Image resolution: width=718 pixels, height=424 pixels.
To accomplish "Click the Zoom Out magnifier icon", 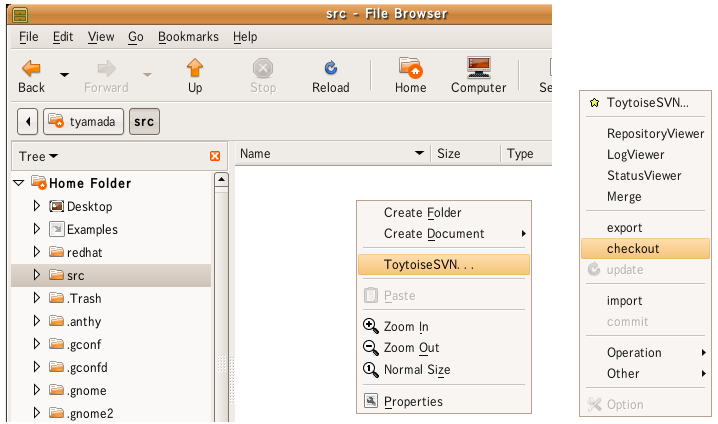I will coord(370,348).
